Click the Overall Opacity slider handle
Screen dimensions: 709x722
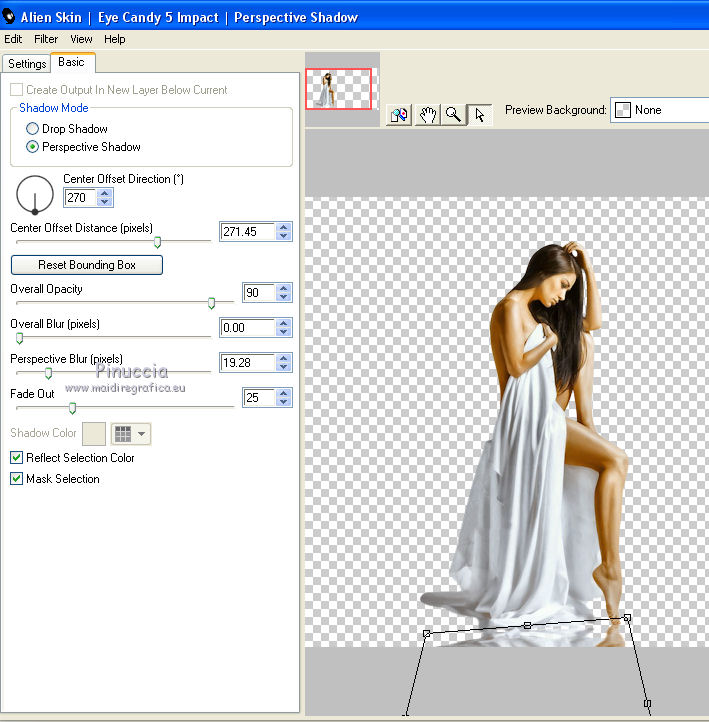(211, 303)
